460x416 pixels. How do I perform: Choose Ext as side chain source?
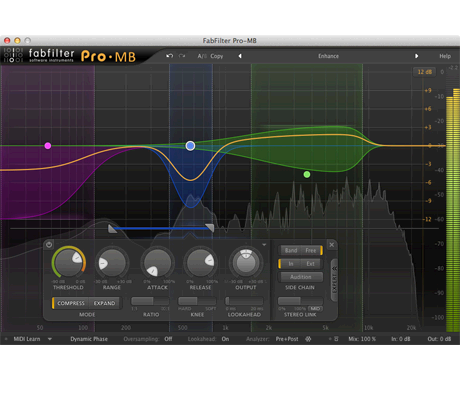311,264
